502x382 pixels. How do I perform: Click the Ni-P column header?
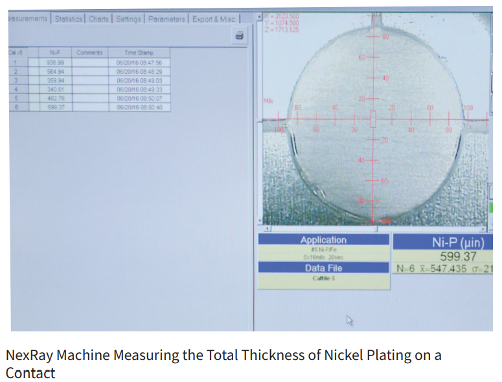coord(55,53)
